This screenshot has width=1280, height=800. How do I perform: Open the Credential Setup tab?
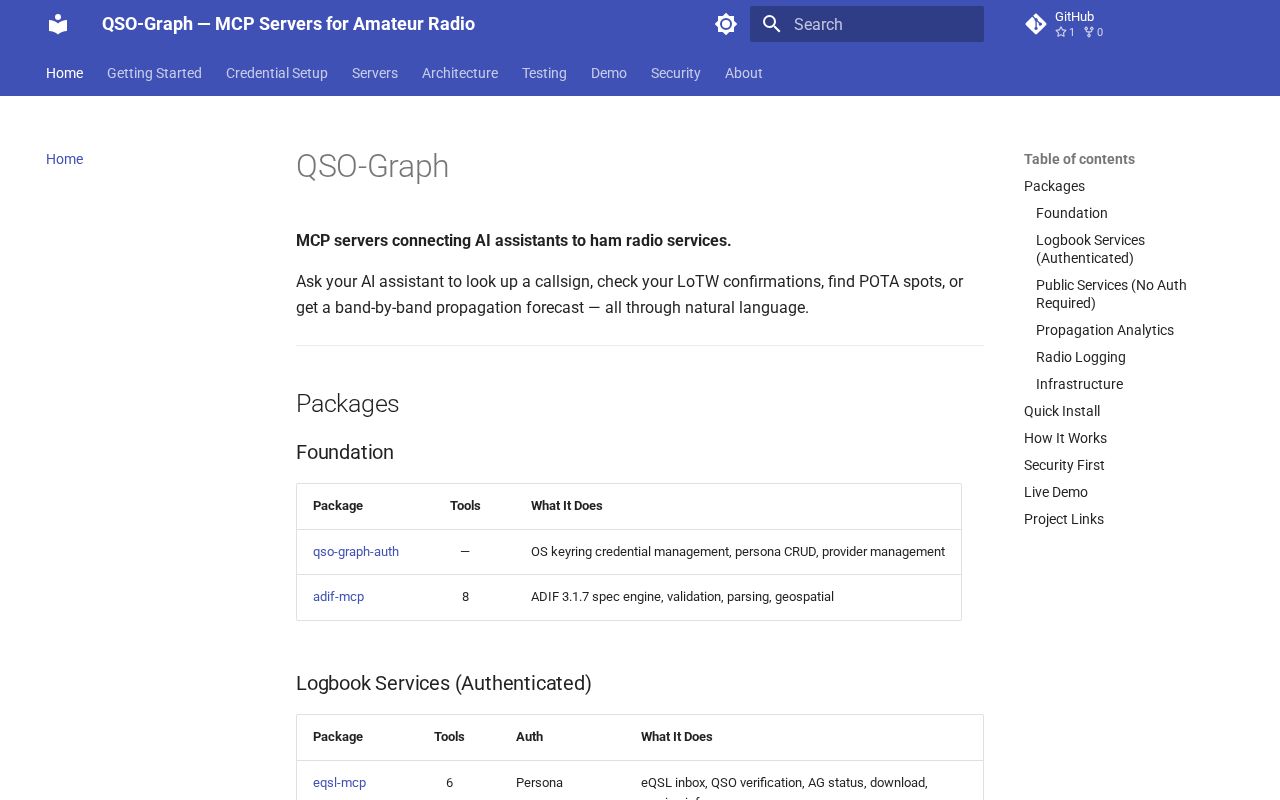tap(277, 73)
